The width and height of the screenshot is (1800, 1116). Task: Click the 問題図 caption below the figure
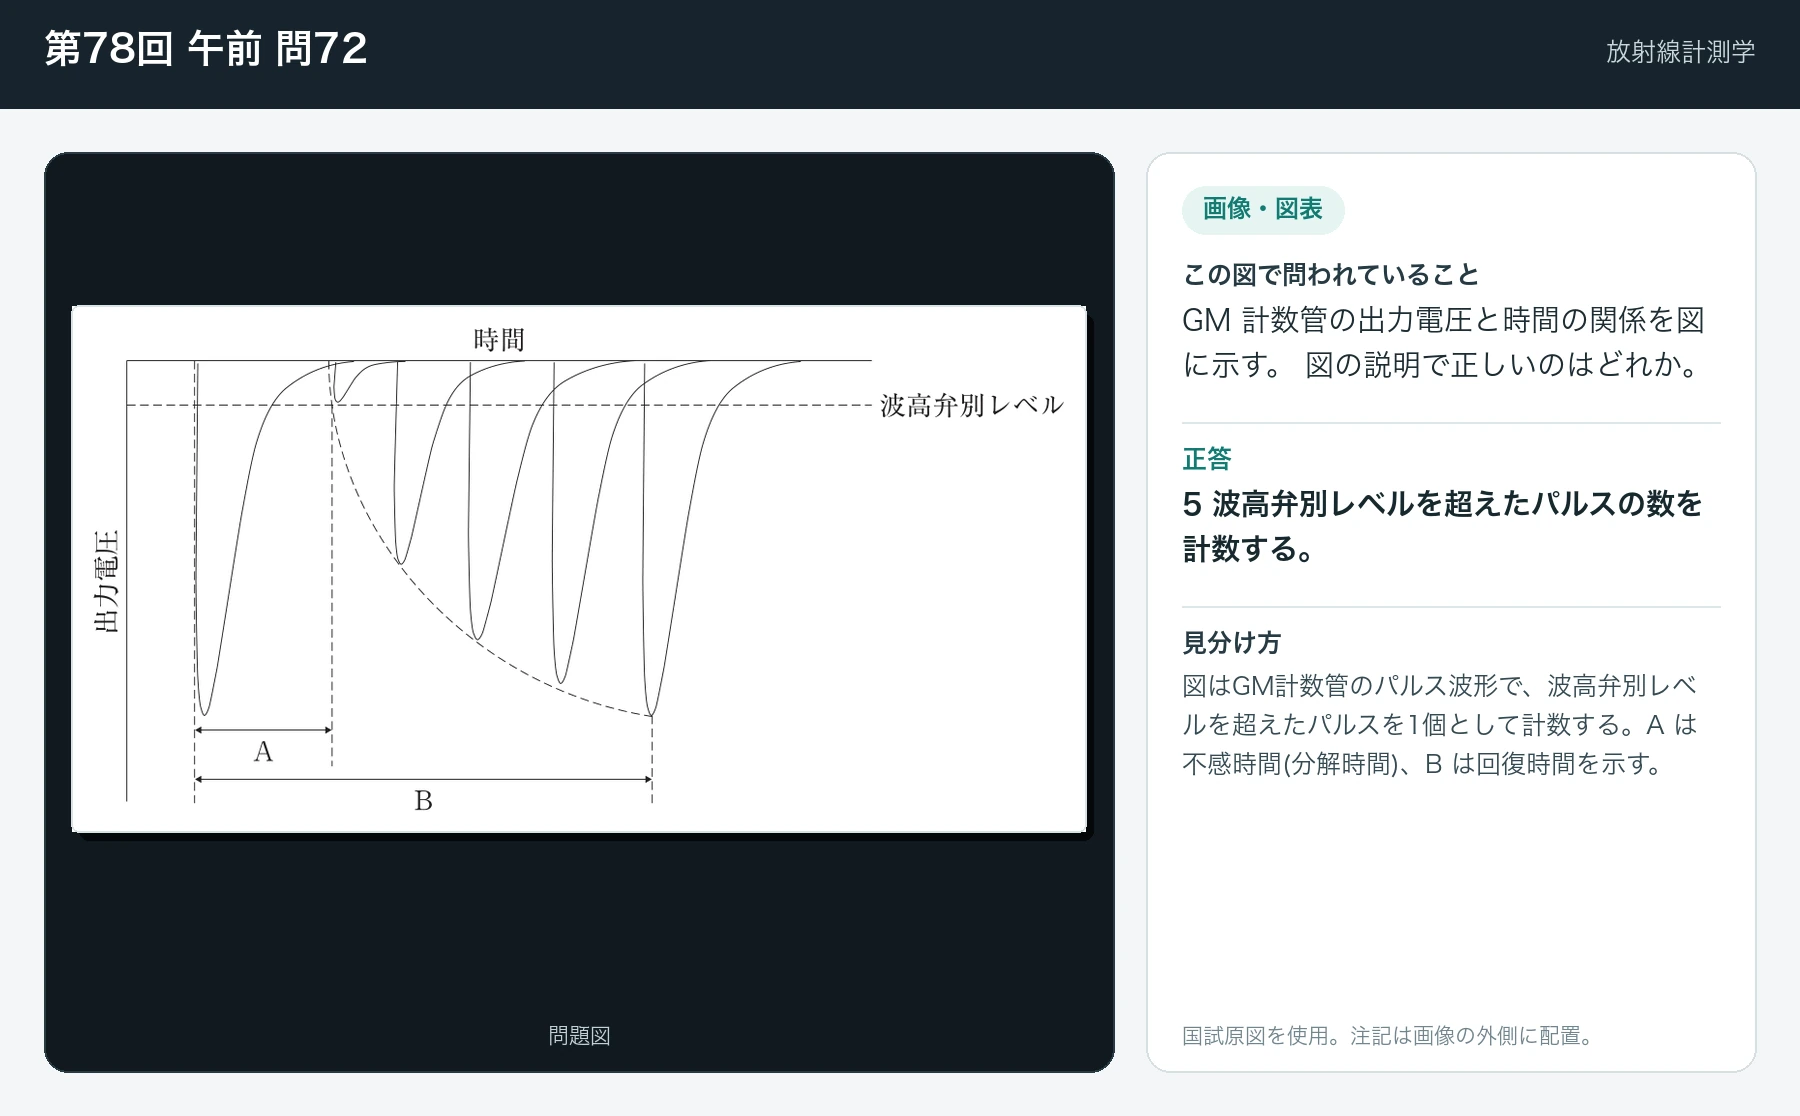tap(579, 1036)
